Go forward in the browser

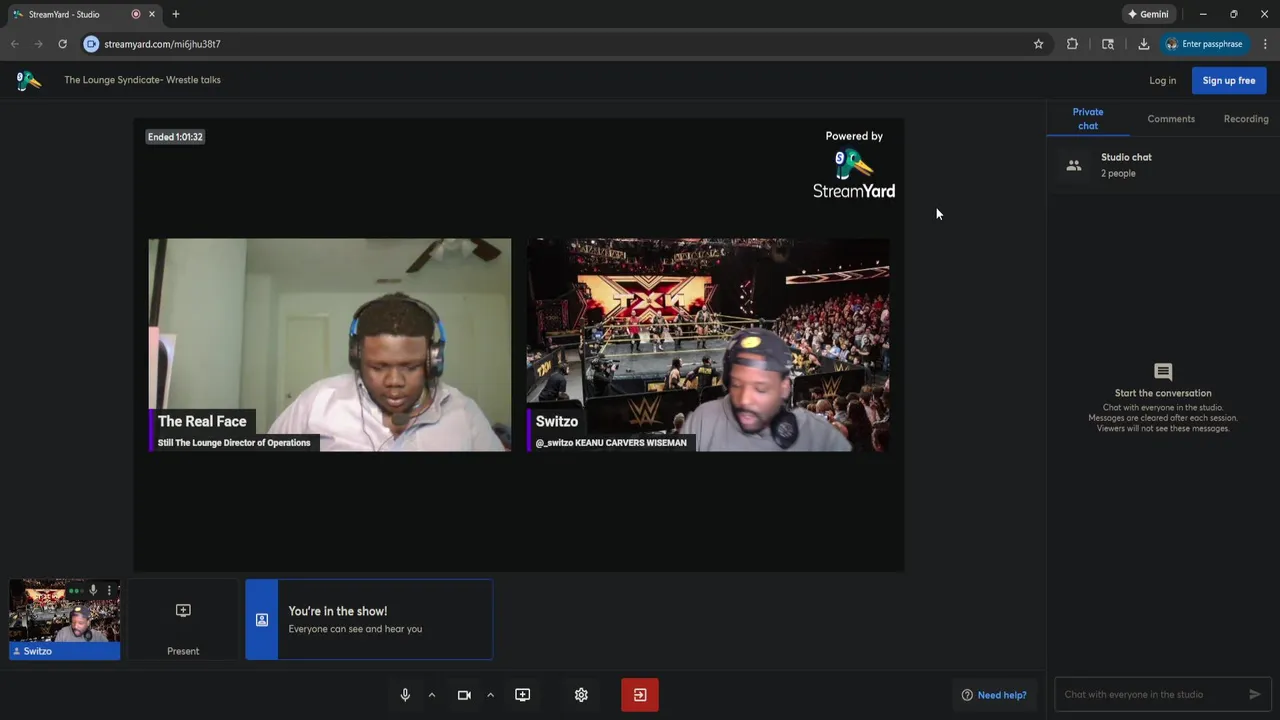[x=38, y=44]
